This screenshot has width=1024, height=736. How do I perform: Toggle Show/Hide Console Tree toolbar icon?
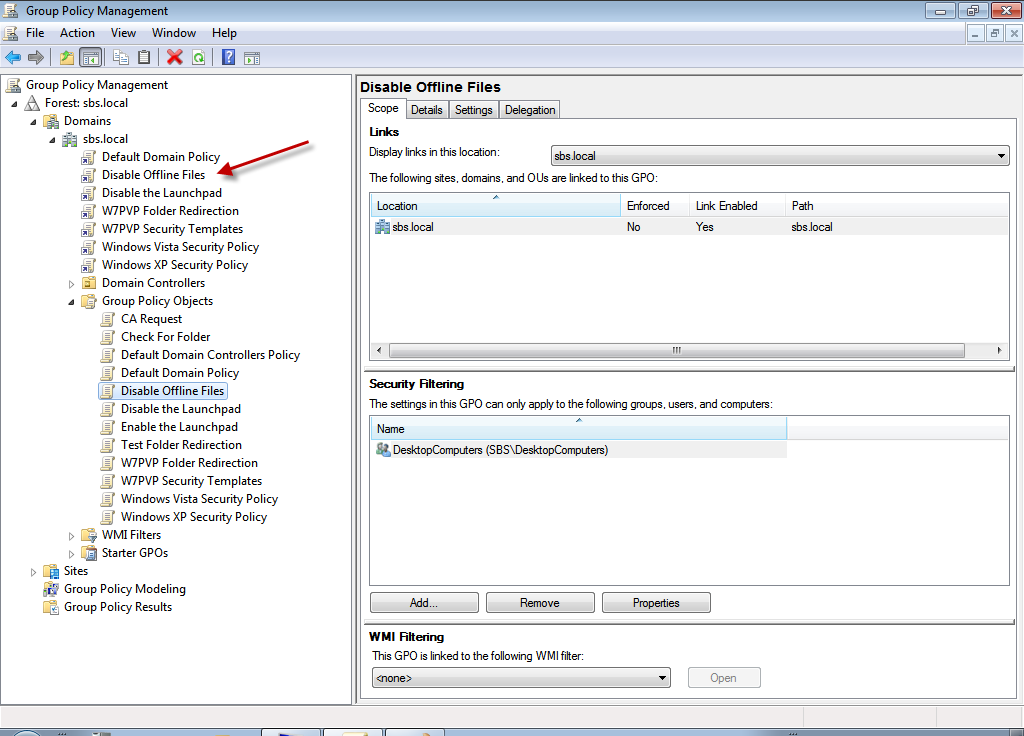pos(90,58)
